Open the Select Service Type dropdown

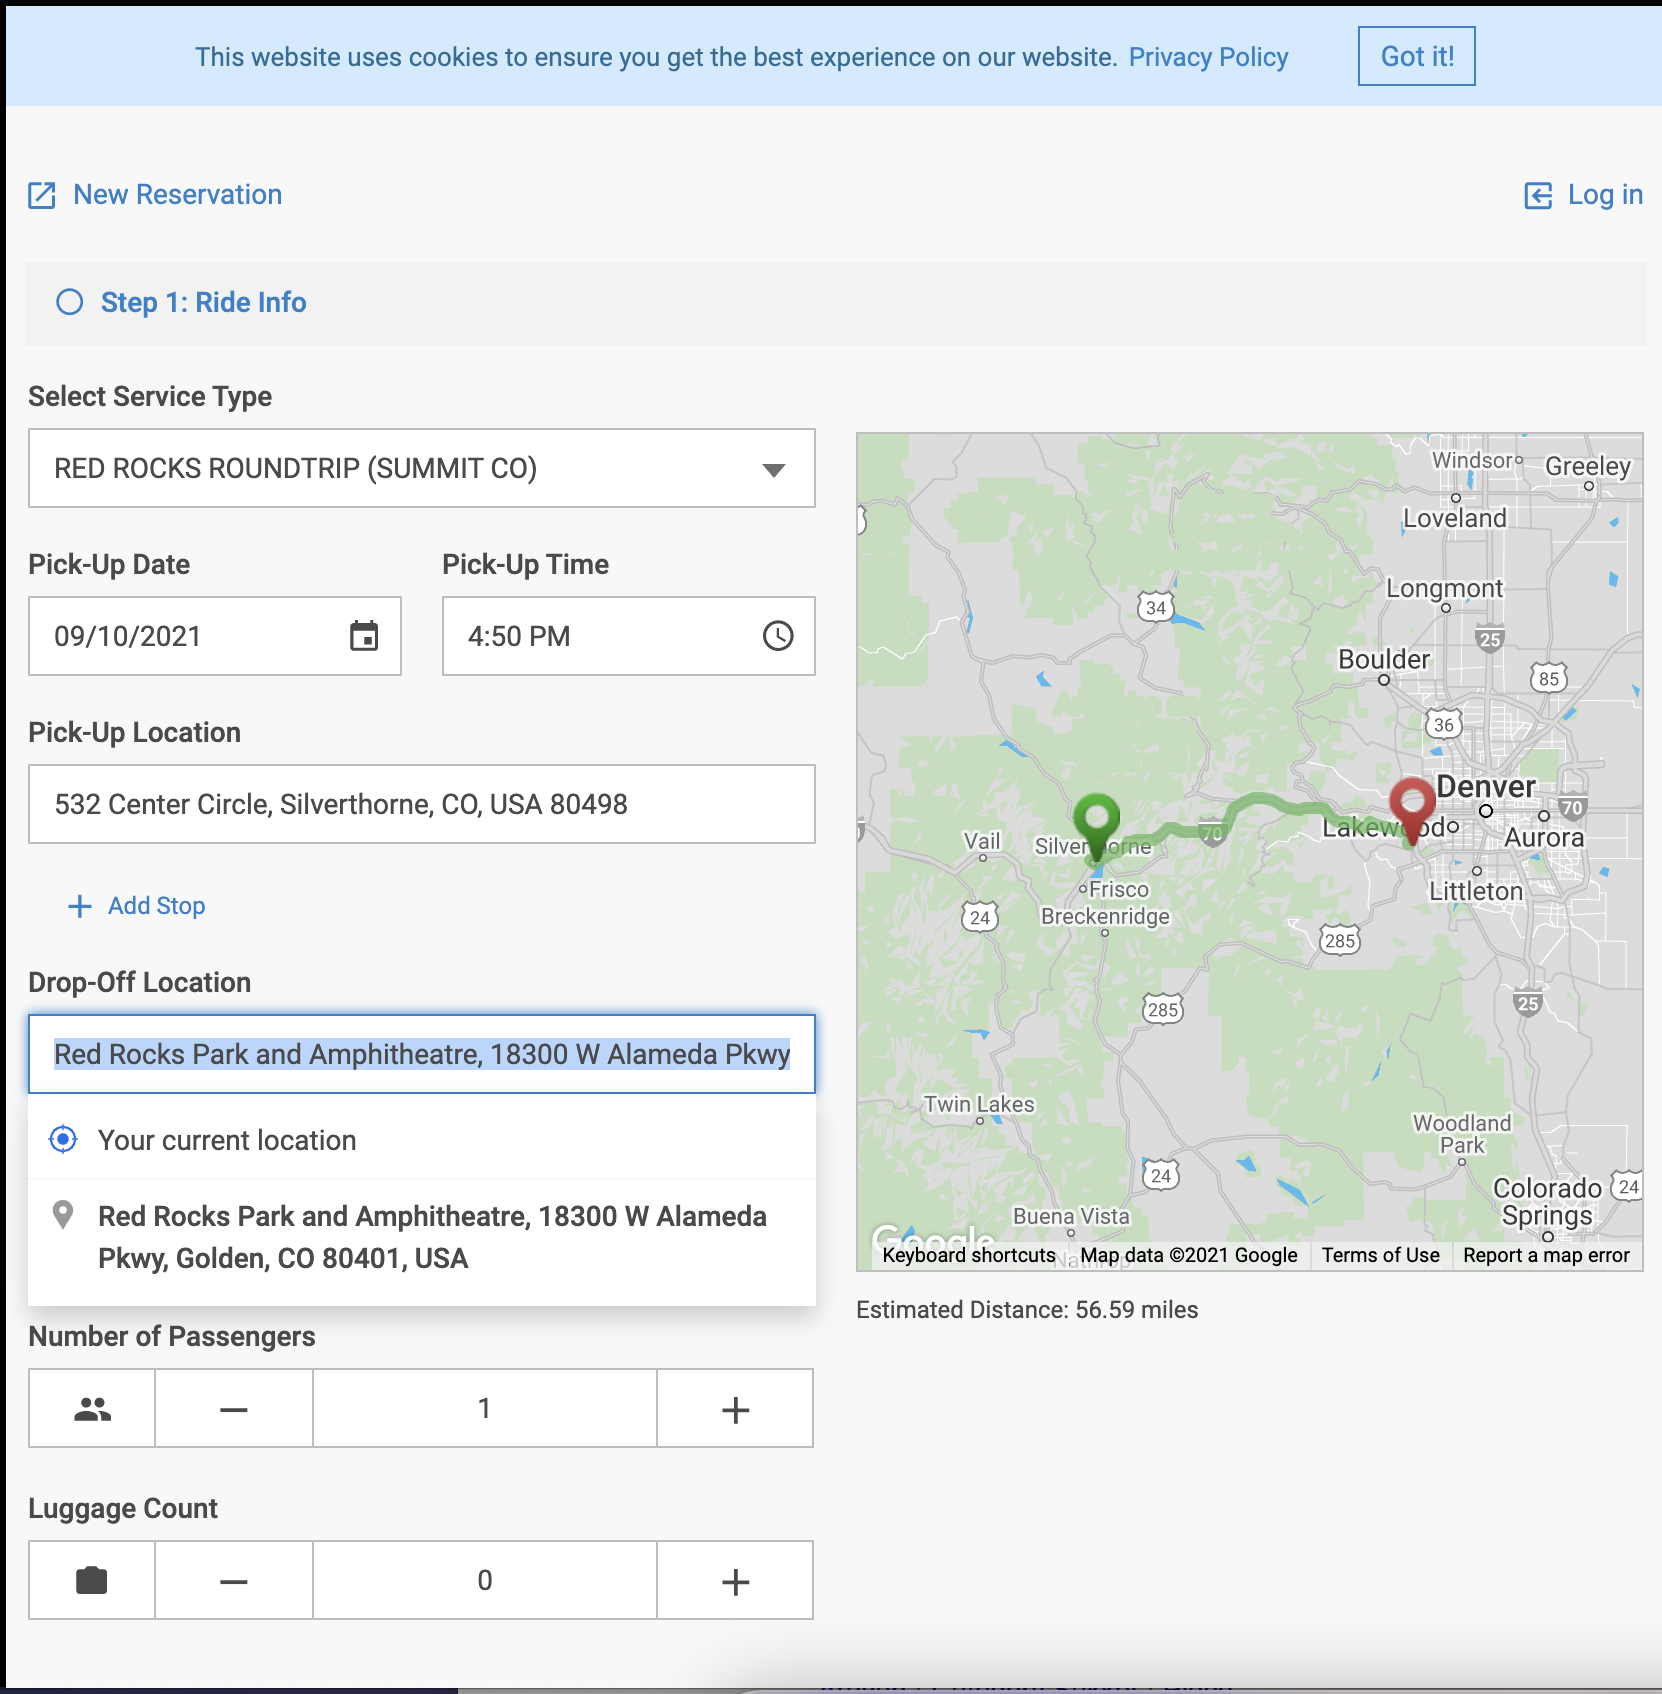421,468
